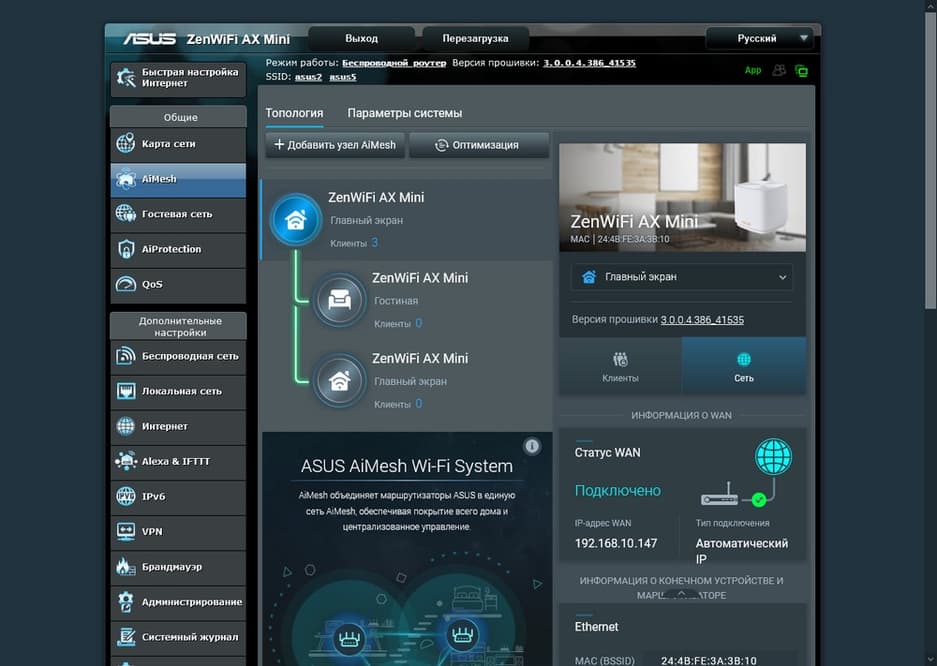
Task: Click the ASUS logo
Action: (x=150, y=39)
